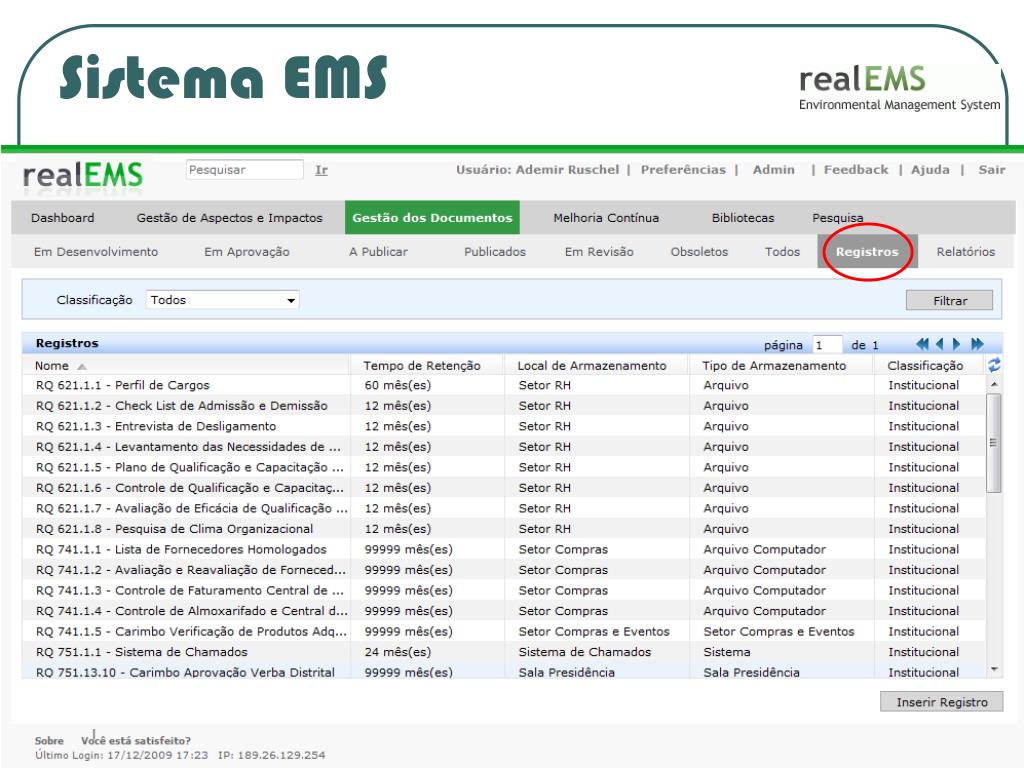Click the Nome column sort arrow
Viewport: 1024px width, 768px height.
coord(82,366)
